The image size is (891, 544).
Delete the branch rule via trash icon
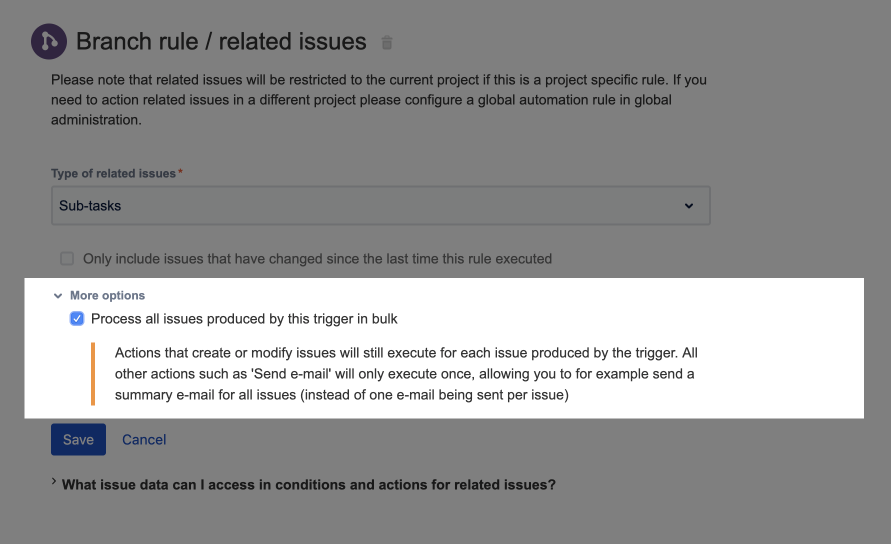click(387, 43)
